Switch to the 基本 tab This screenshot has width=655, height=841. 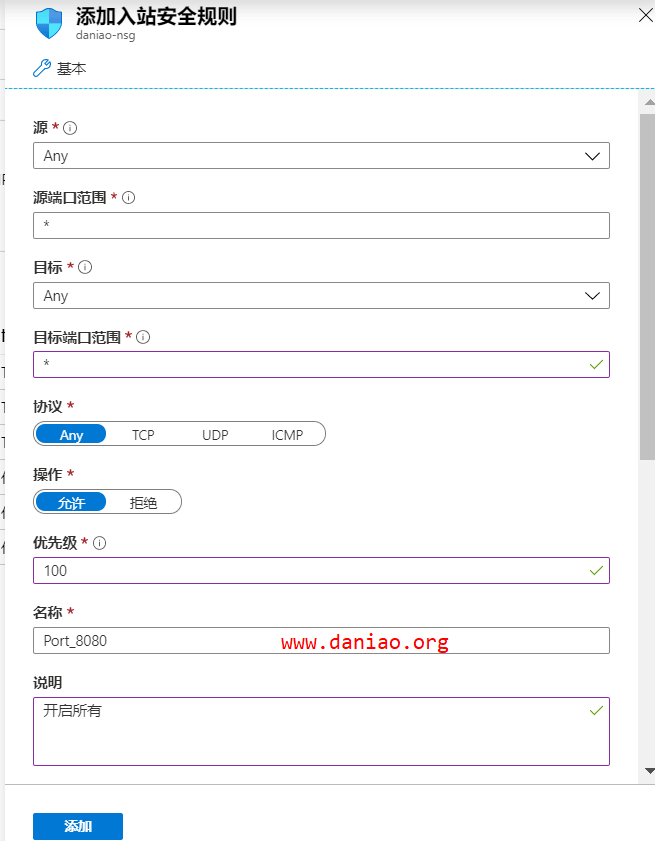[x=71, y=68]
